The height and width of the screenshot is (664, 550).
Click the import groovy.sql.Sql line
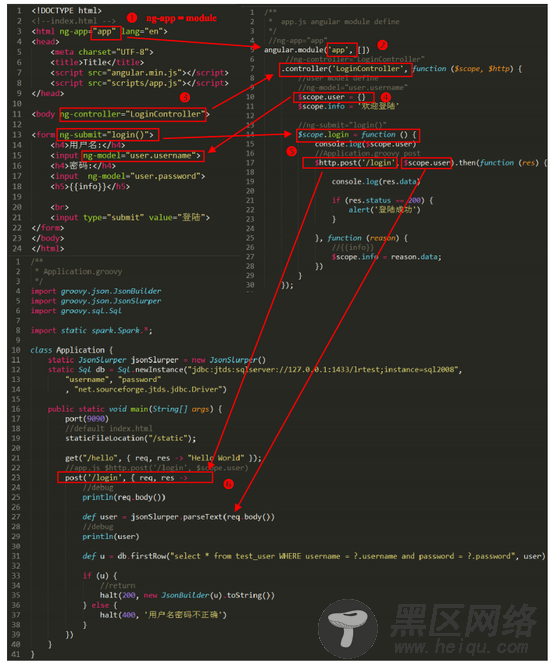(76, 310)
